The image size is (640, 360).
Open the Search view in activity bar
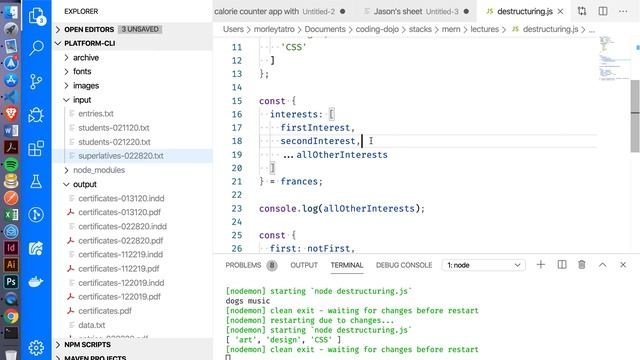click(x=36, y=48)
